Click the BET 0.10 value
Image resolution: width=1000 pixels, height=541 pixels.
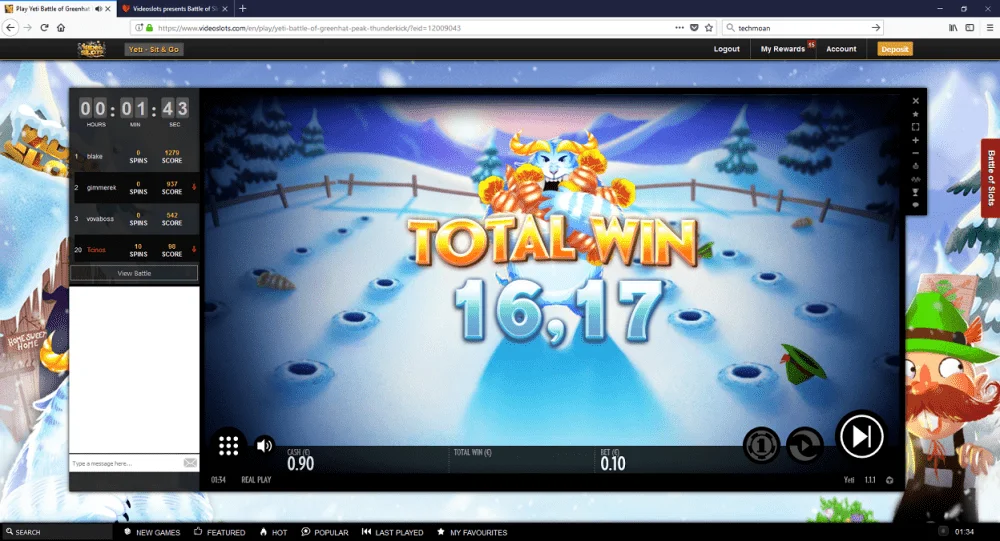tap(613, 464)
